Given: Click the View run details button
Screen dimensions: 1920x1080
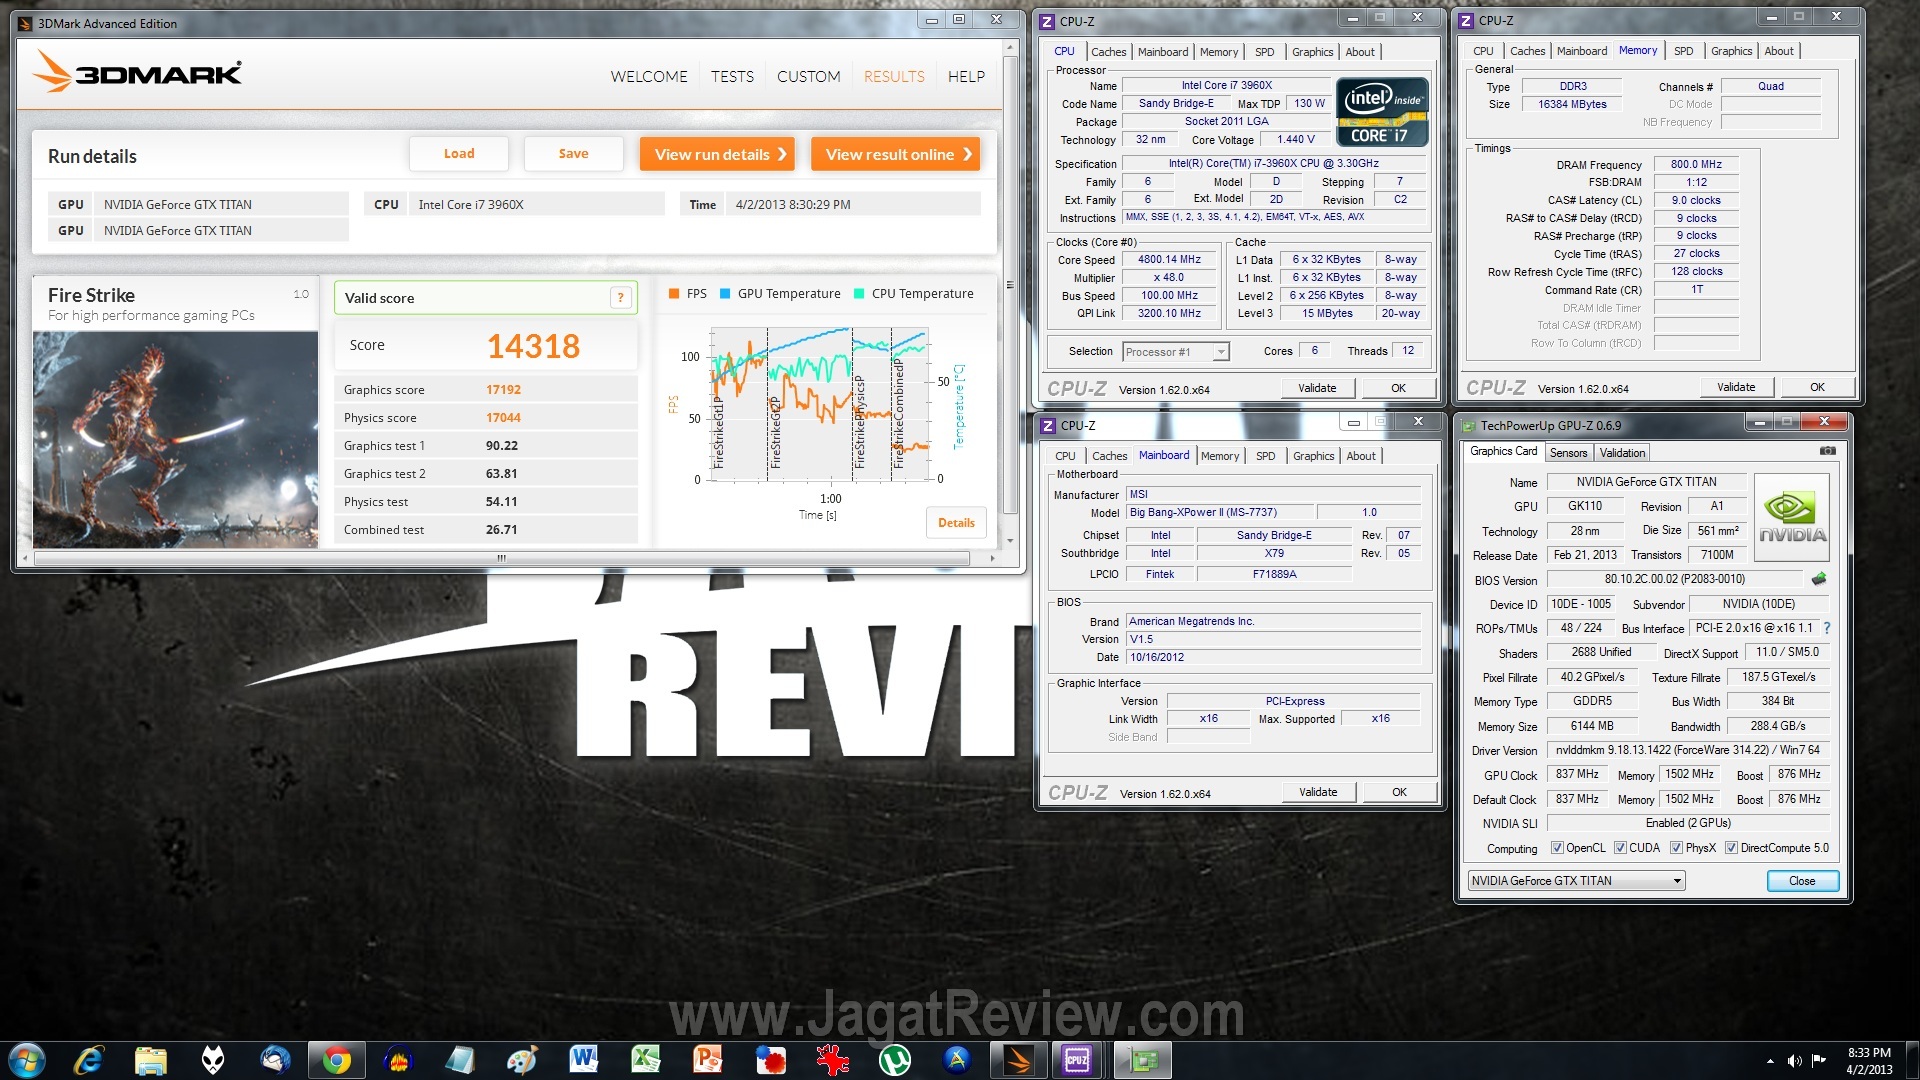Looking at the screenshot, I should click(x=717, y=154).
